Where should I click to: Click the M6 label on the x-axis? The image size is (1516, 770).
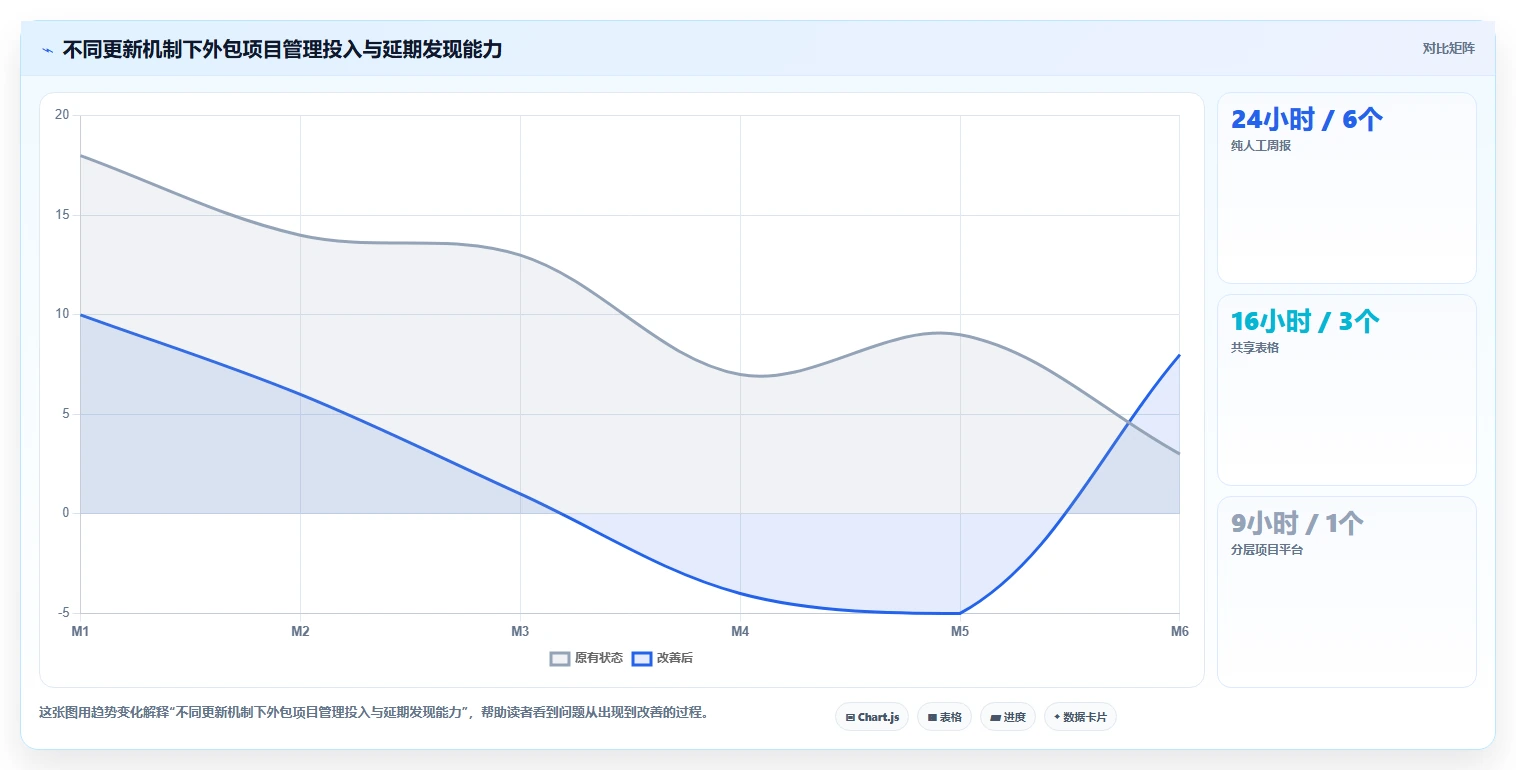pos(1180,631)
